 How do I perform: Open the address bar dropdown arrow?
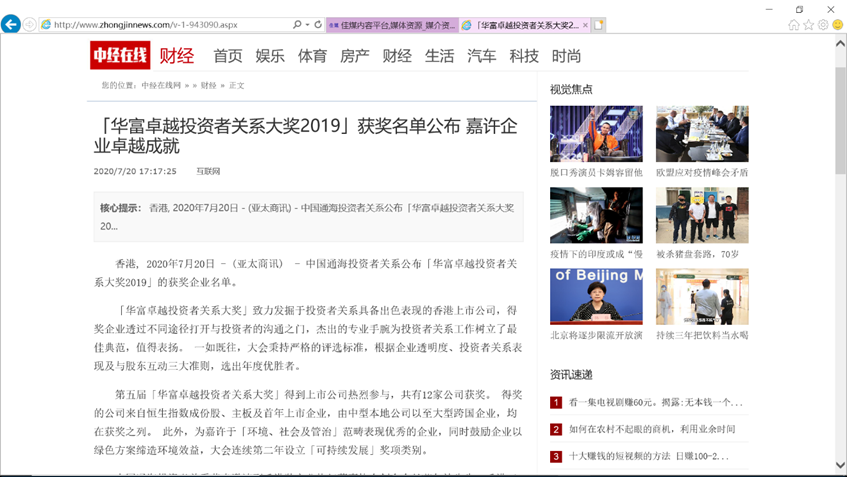click(307, 24)
